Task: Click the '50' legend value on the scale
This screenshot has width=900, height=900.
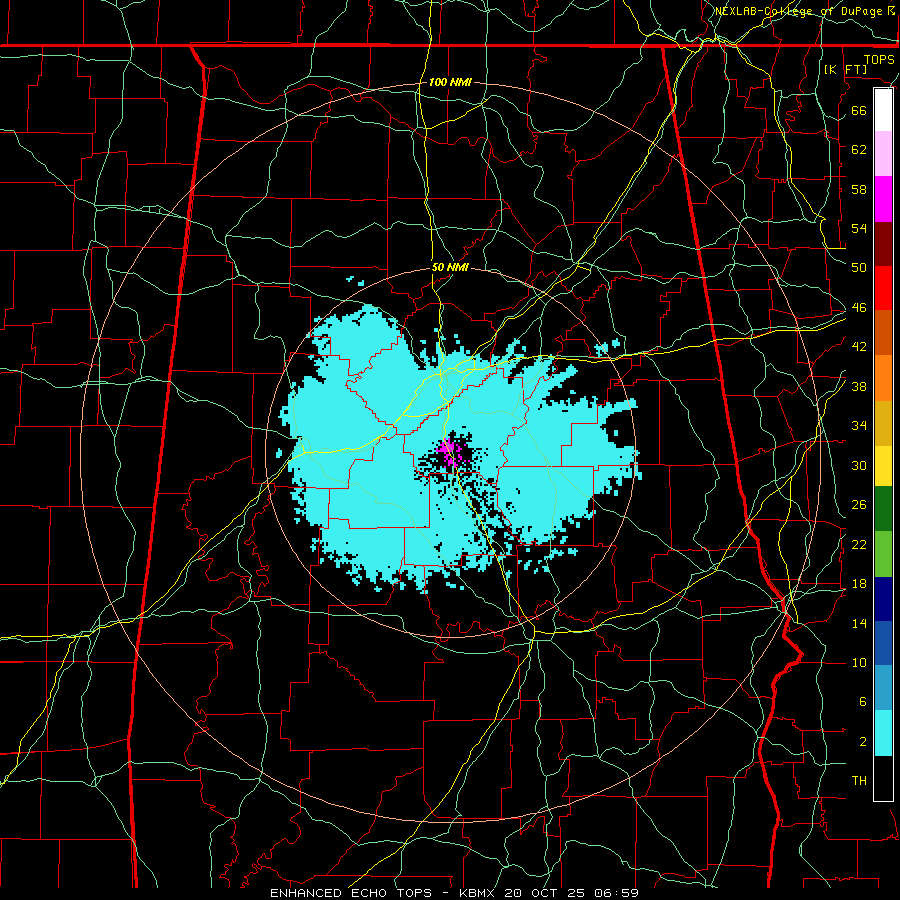Action: 859,267
